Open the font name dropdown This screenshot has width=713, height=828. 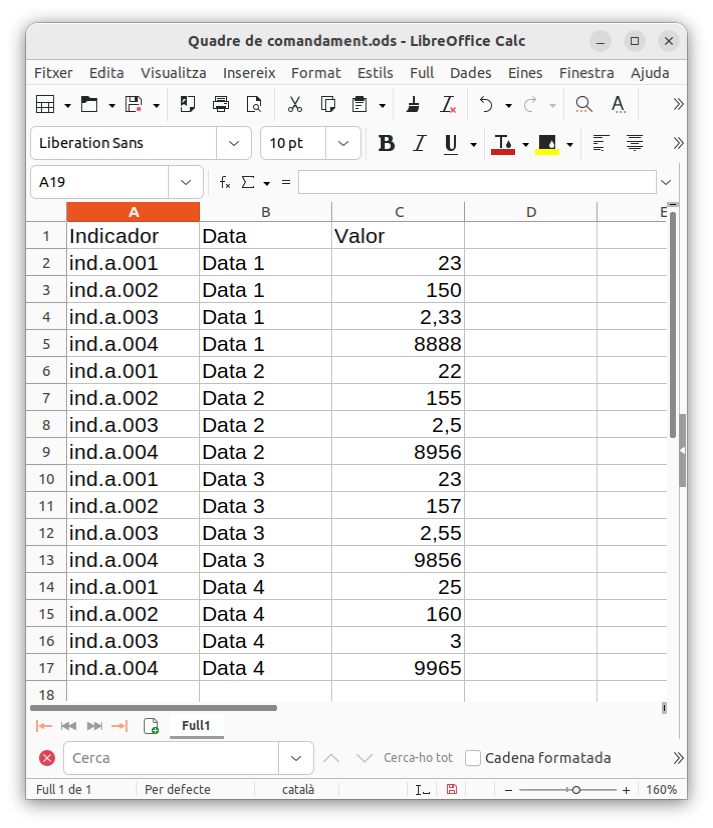pyautogui.click(x=234, y=143)
